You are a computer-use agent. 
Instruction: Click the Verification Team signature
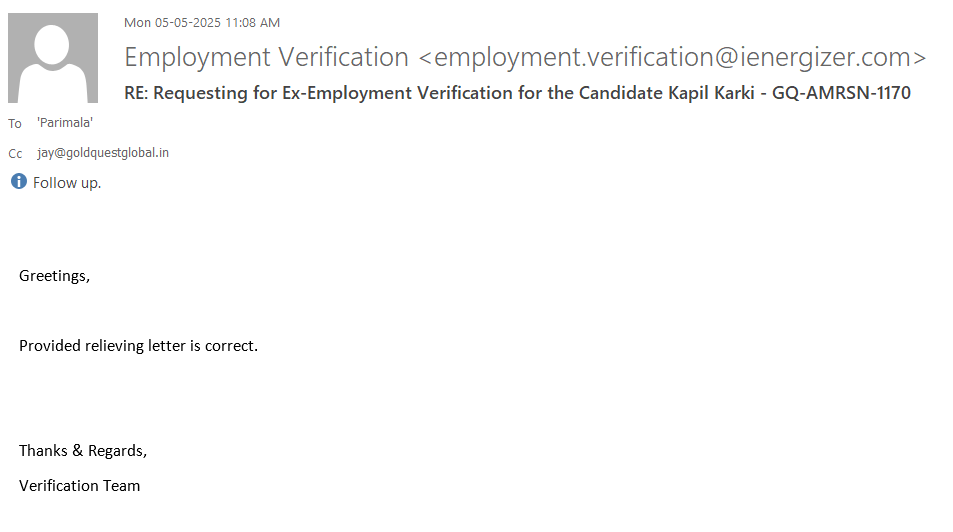79,486
